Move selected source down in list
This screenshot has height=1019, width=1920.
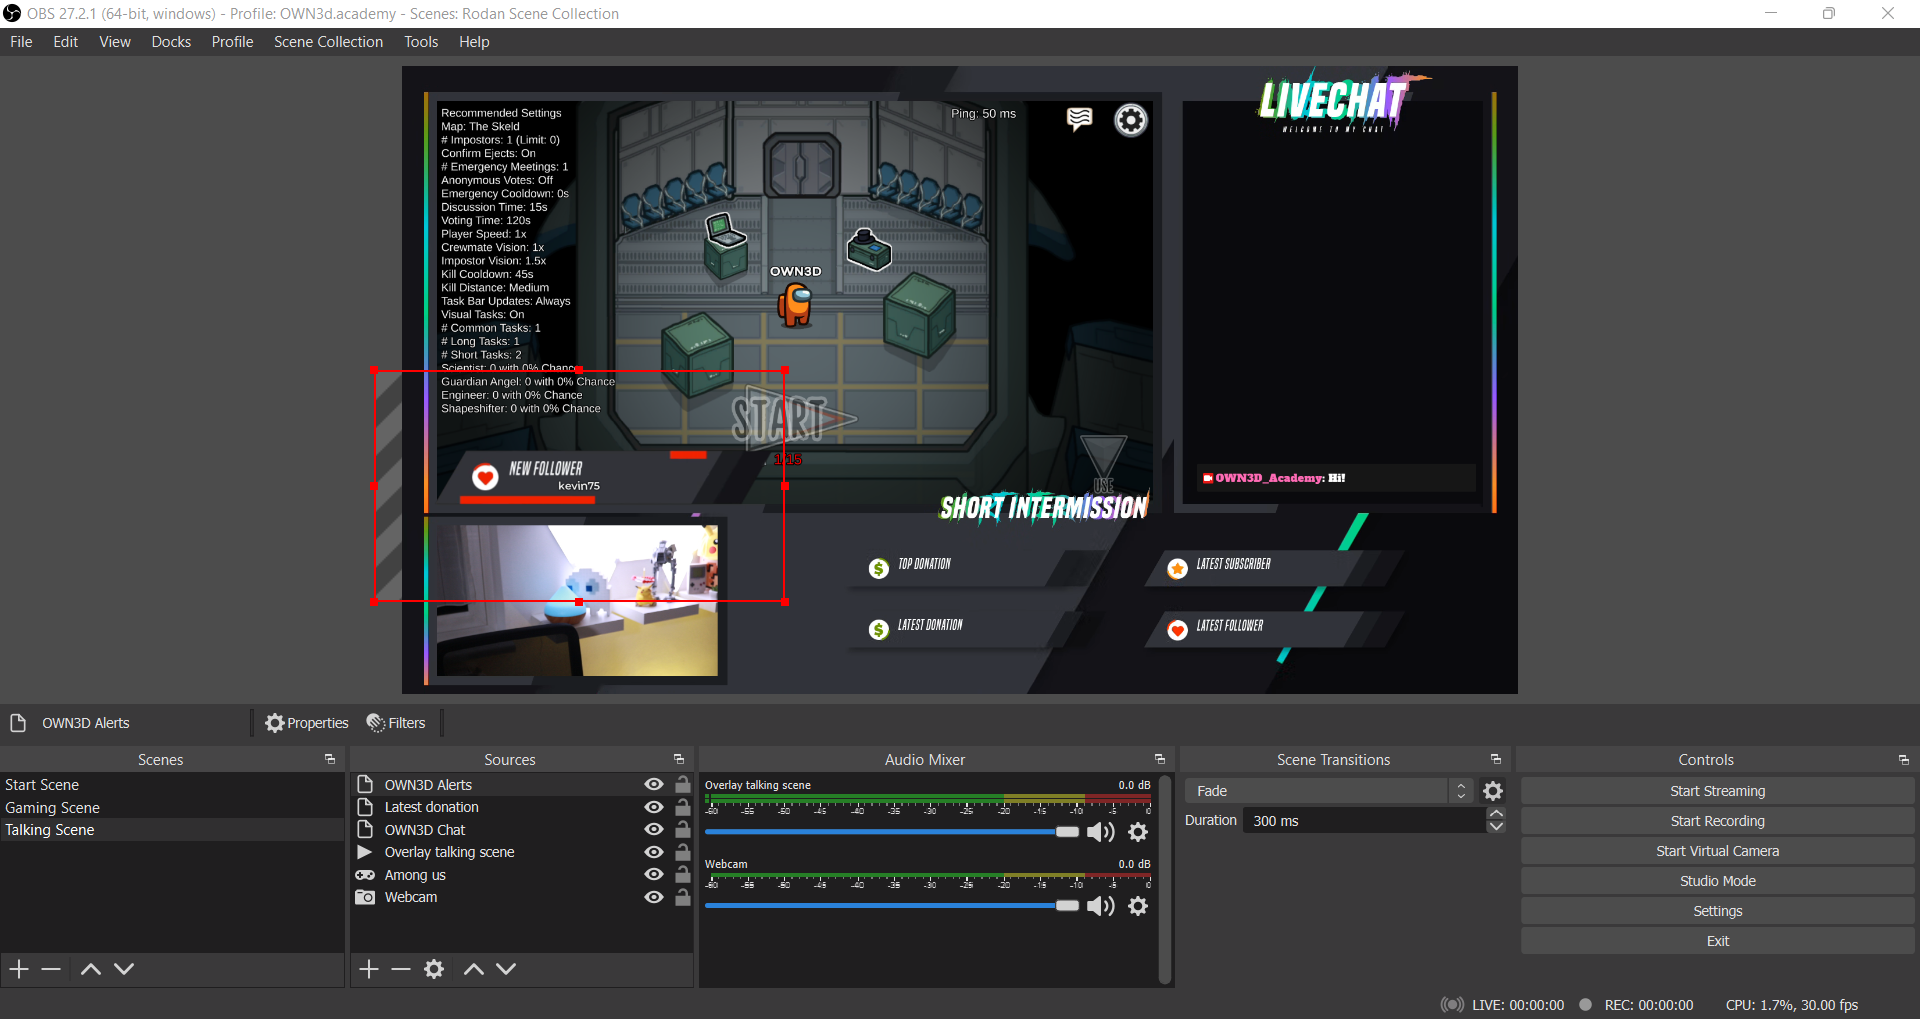(506, 969)
